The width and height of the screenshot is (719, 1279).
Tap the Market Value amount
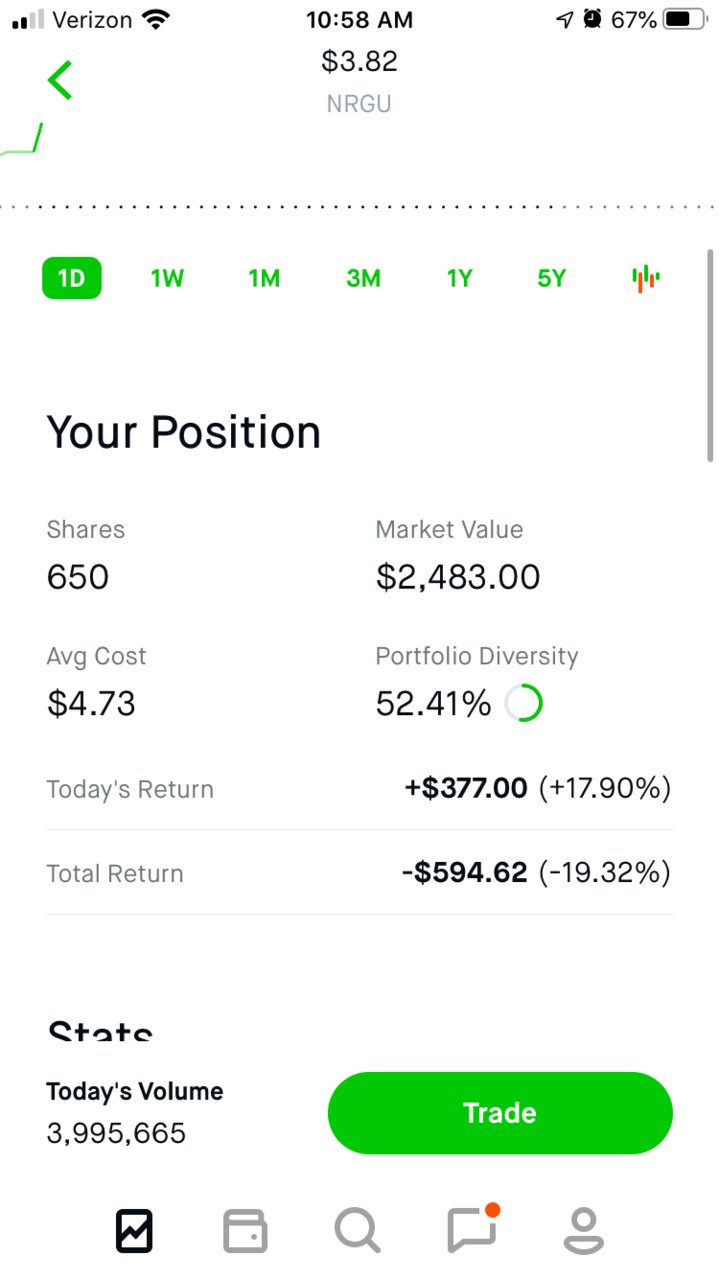point(458,577)
